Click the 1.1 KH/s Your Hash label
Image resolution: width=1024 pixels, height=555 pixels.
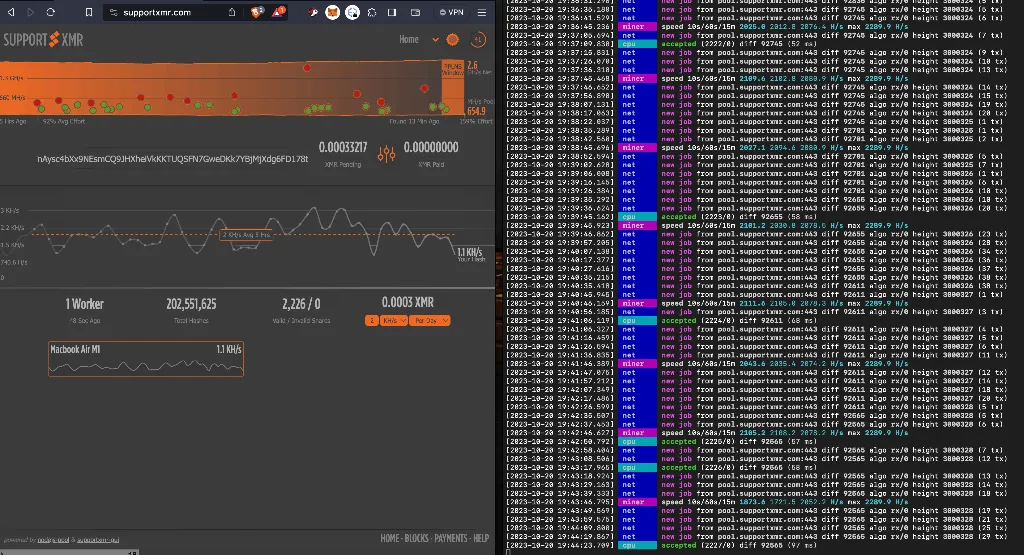pos(470,255)
